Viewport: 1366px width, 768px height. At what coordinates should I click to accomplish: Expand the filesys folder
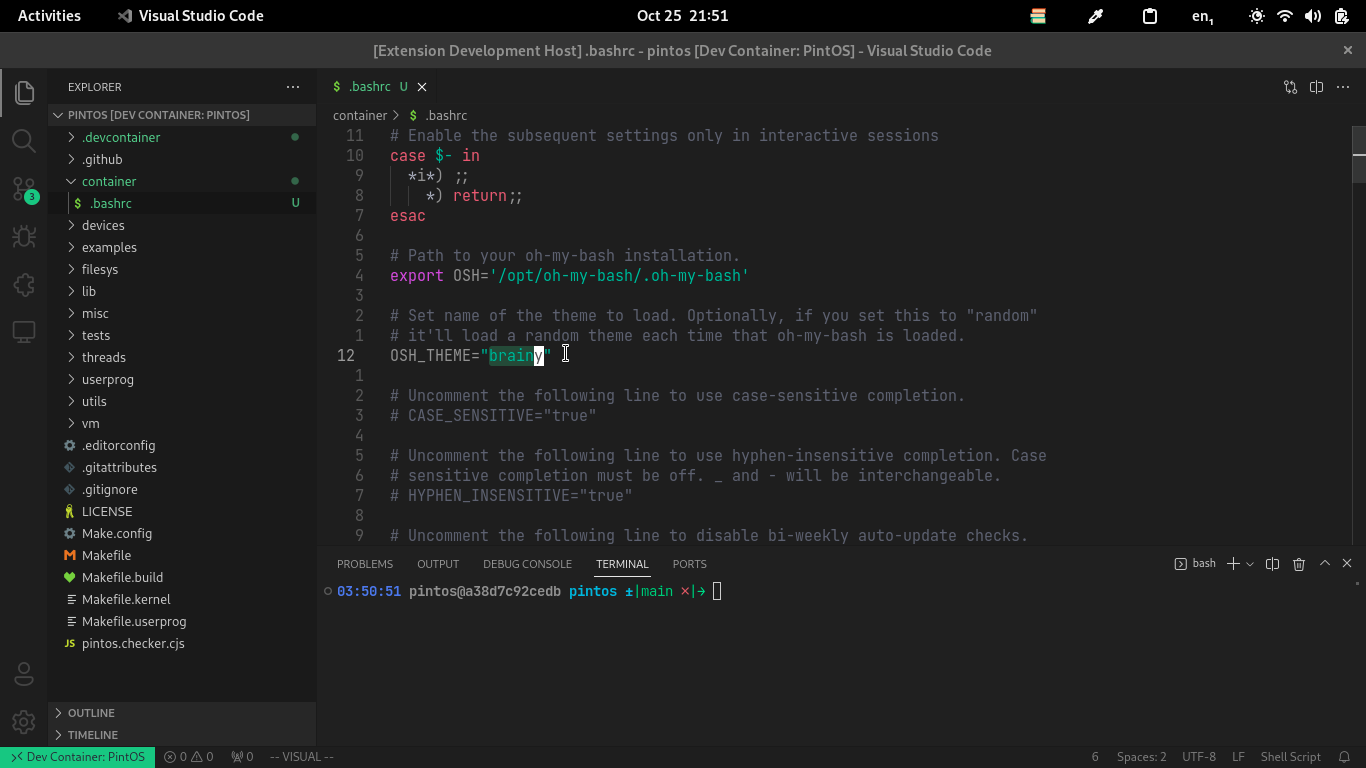point(182,269)
